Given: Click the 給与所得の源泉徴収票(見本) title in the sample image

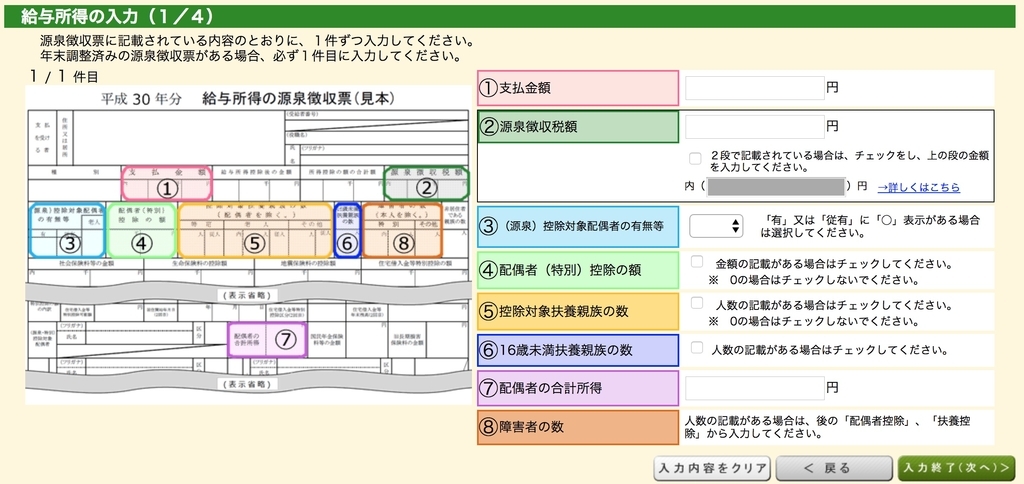Looking at the screenshot, I should tap(299, 99).
